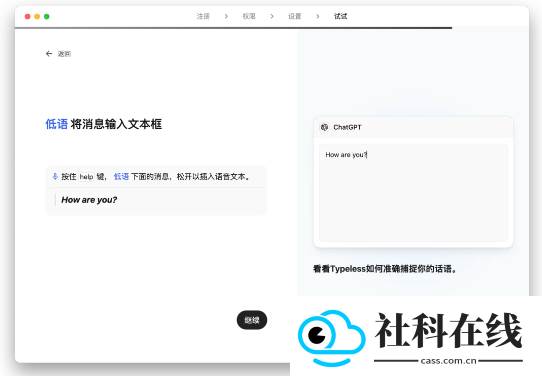This screenshot has width=542, height=376.
Task: Open the 权限 step in breadcrumb
Action: 249,16
